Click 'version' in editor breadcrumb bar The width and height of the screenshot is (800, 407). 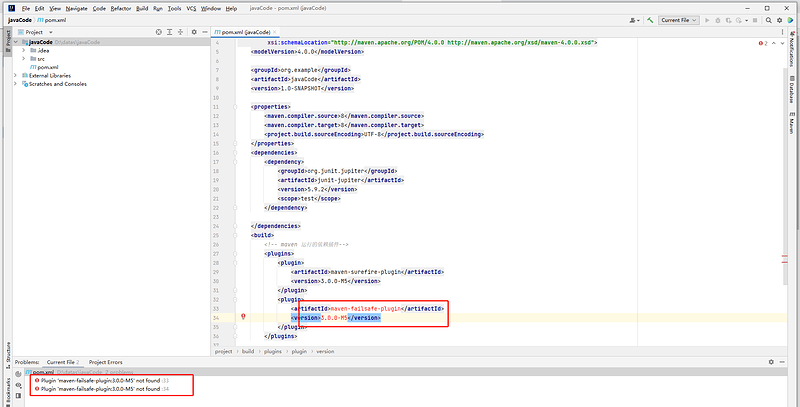click(x=325, y=351)
